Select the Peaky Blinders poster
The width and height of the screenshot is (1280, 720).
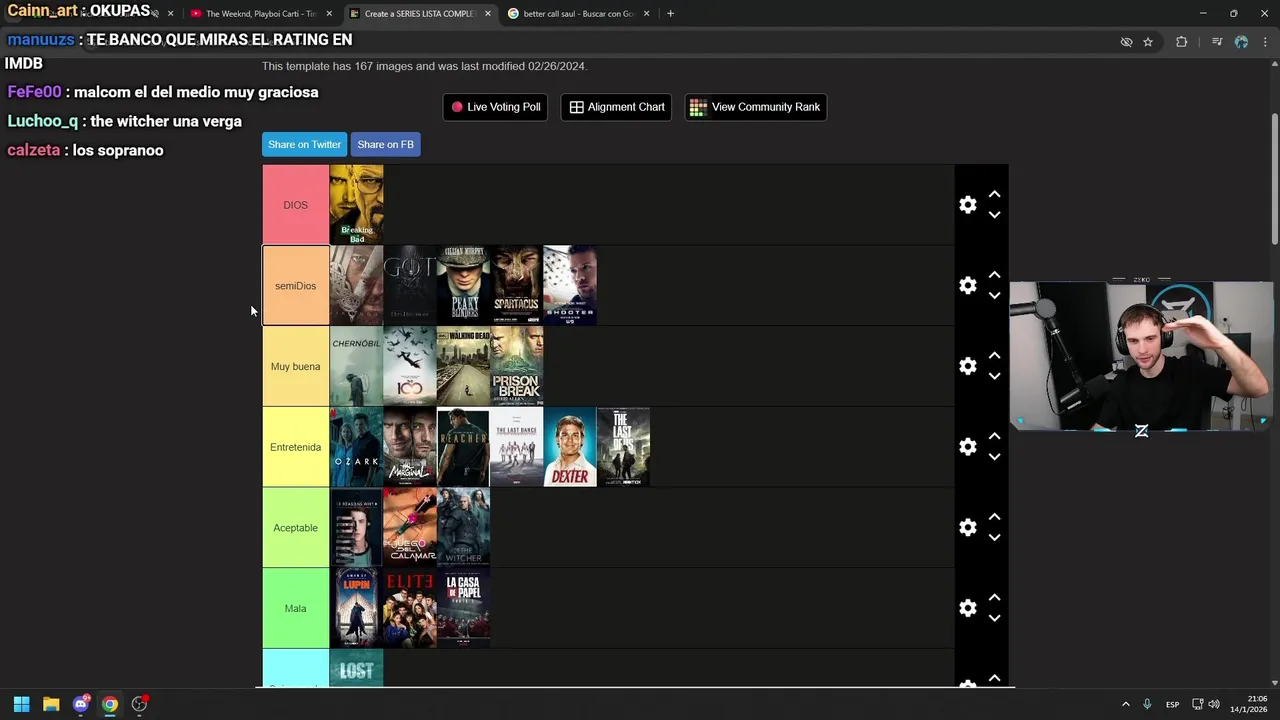463,286
